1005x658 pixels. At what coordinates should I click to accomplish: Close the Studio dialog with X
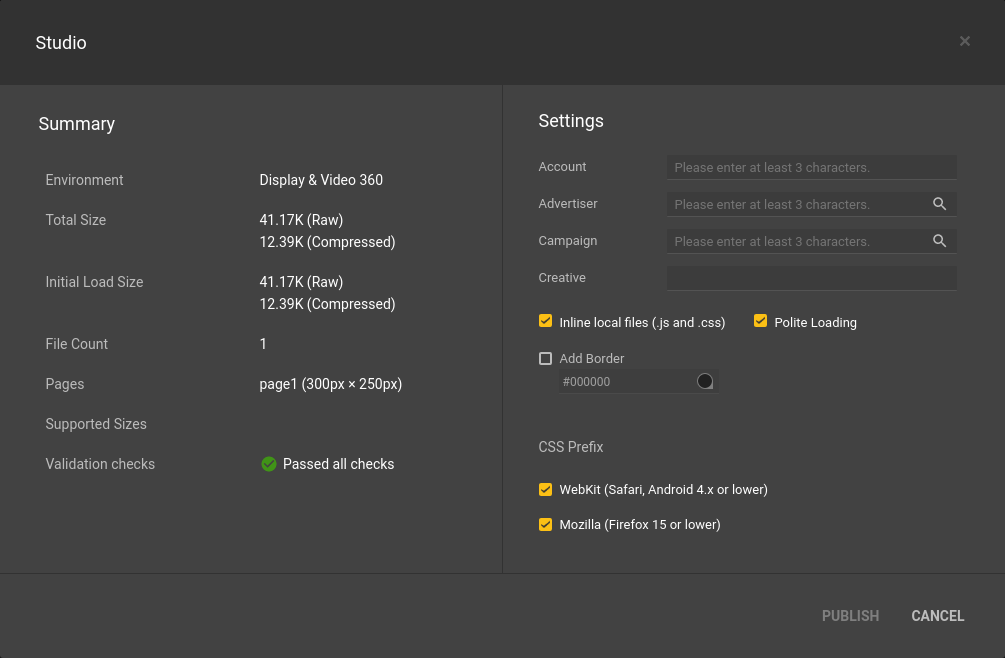964,41
